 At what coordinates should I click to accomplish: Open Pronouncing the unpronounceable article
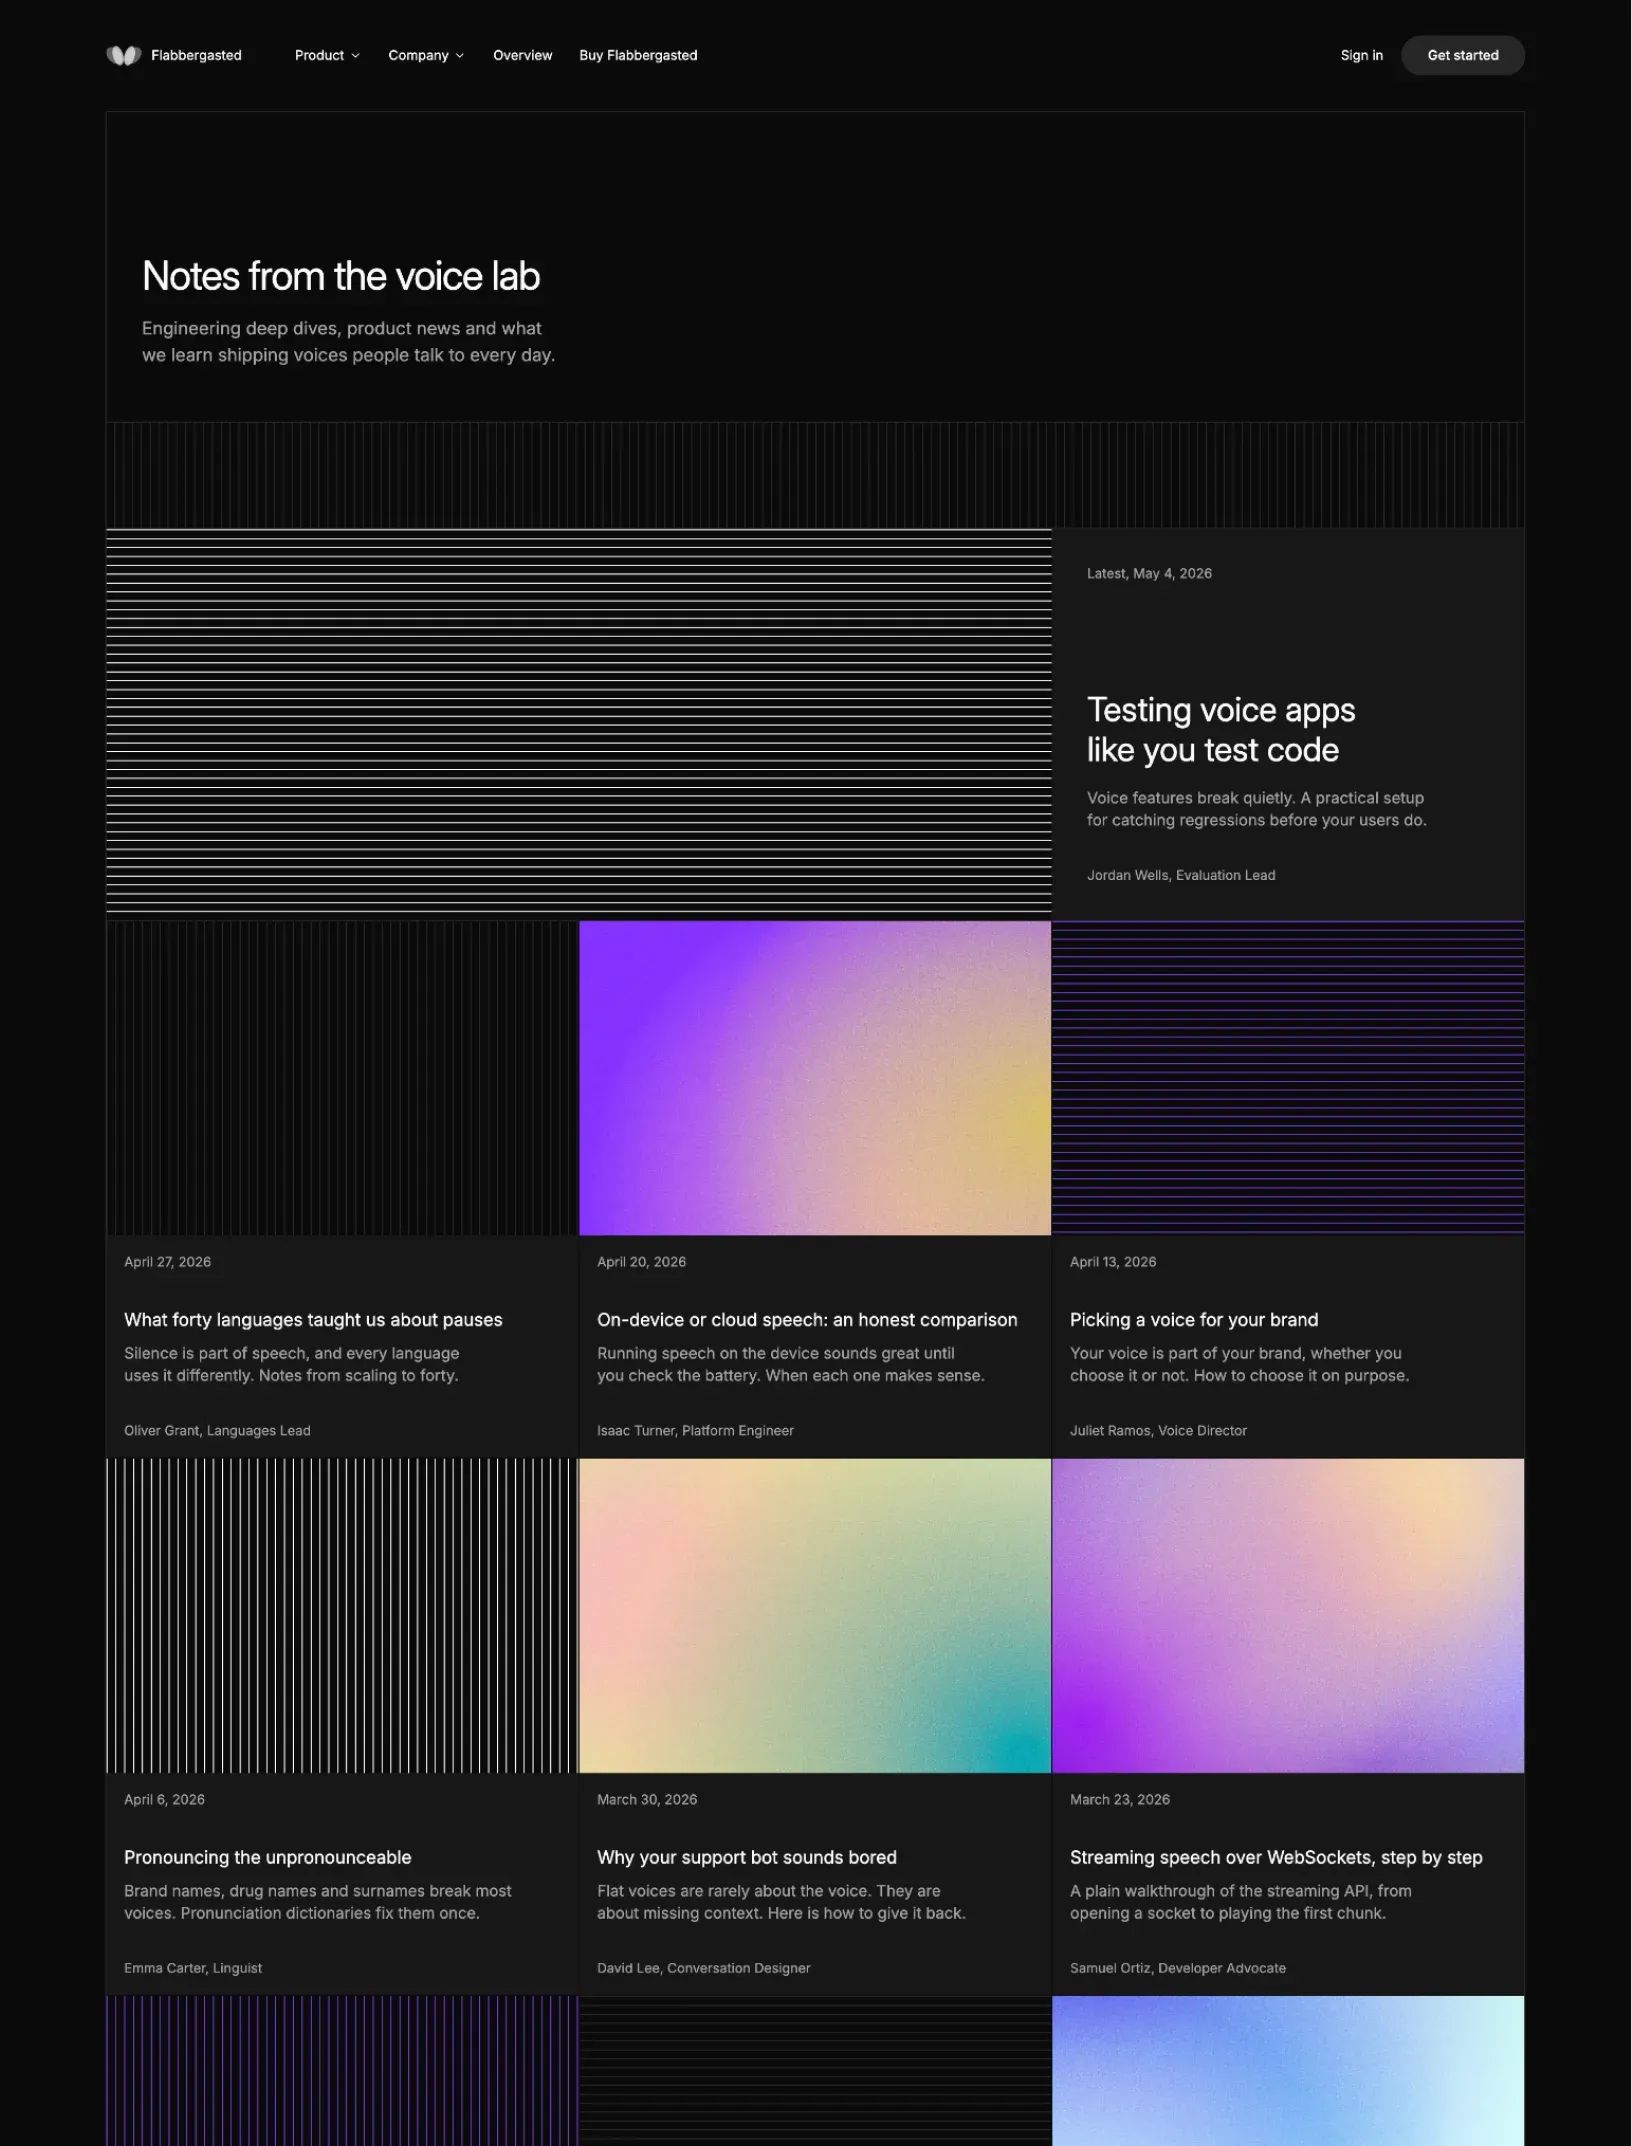pyautogui.click(x=268, y=1857)
